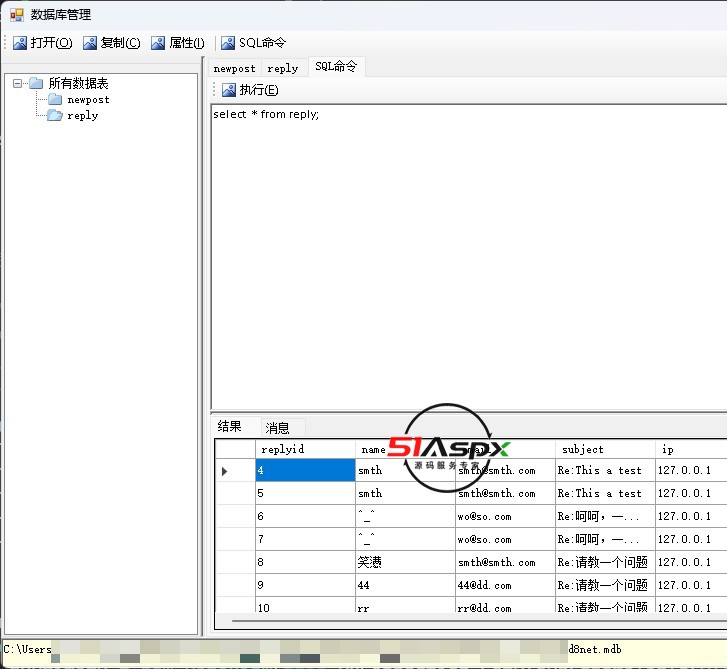Select subject Re:请教一个问题 in row 8
Image resolution: width=727 pixels, height=669 pixels.
click(x=605, y=562)
